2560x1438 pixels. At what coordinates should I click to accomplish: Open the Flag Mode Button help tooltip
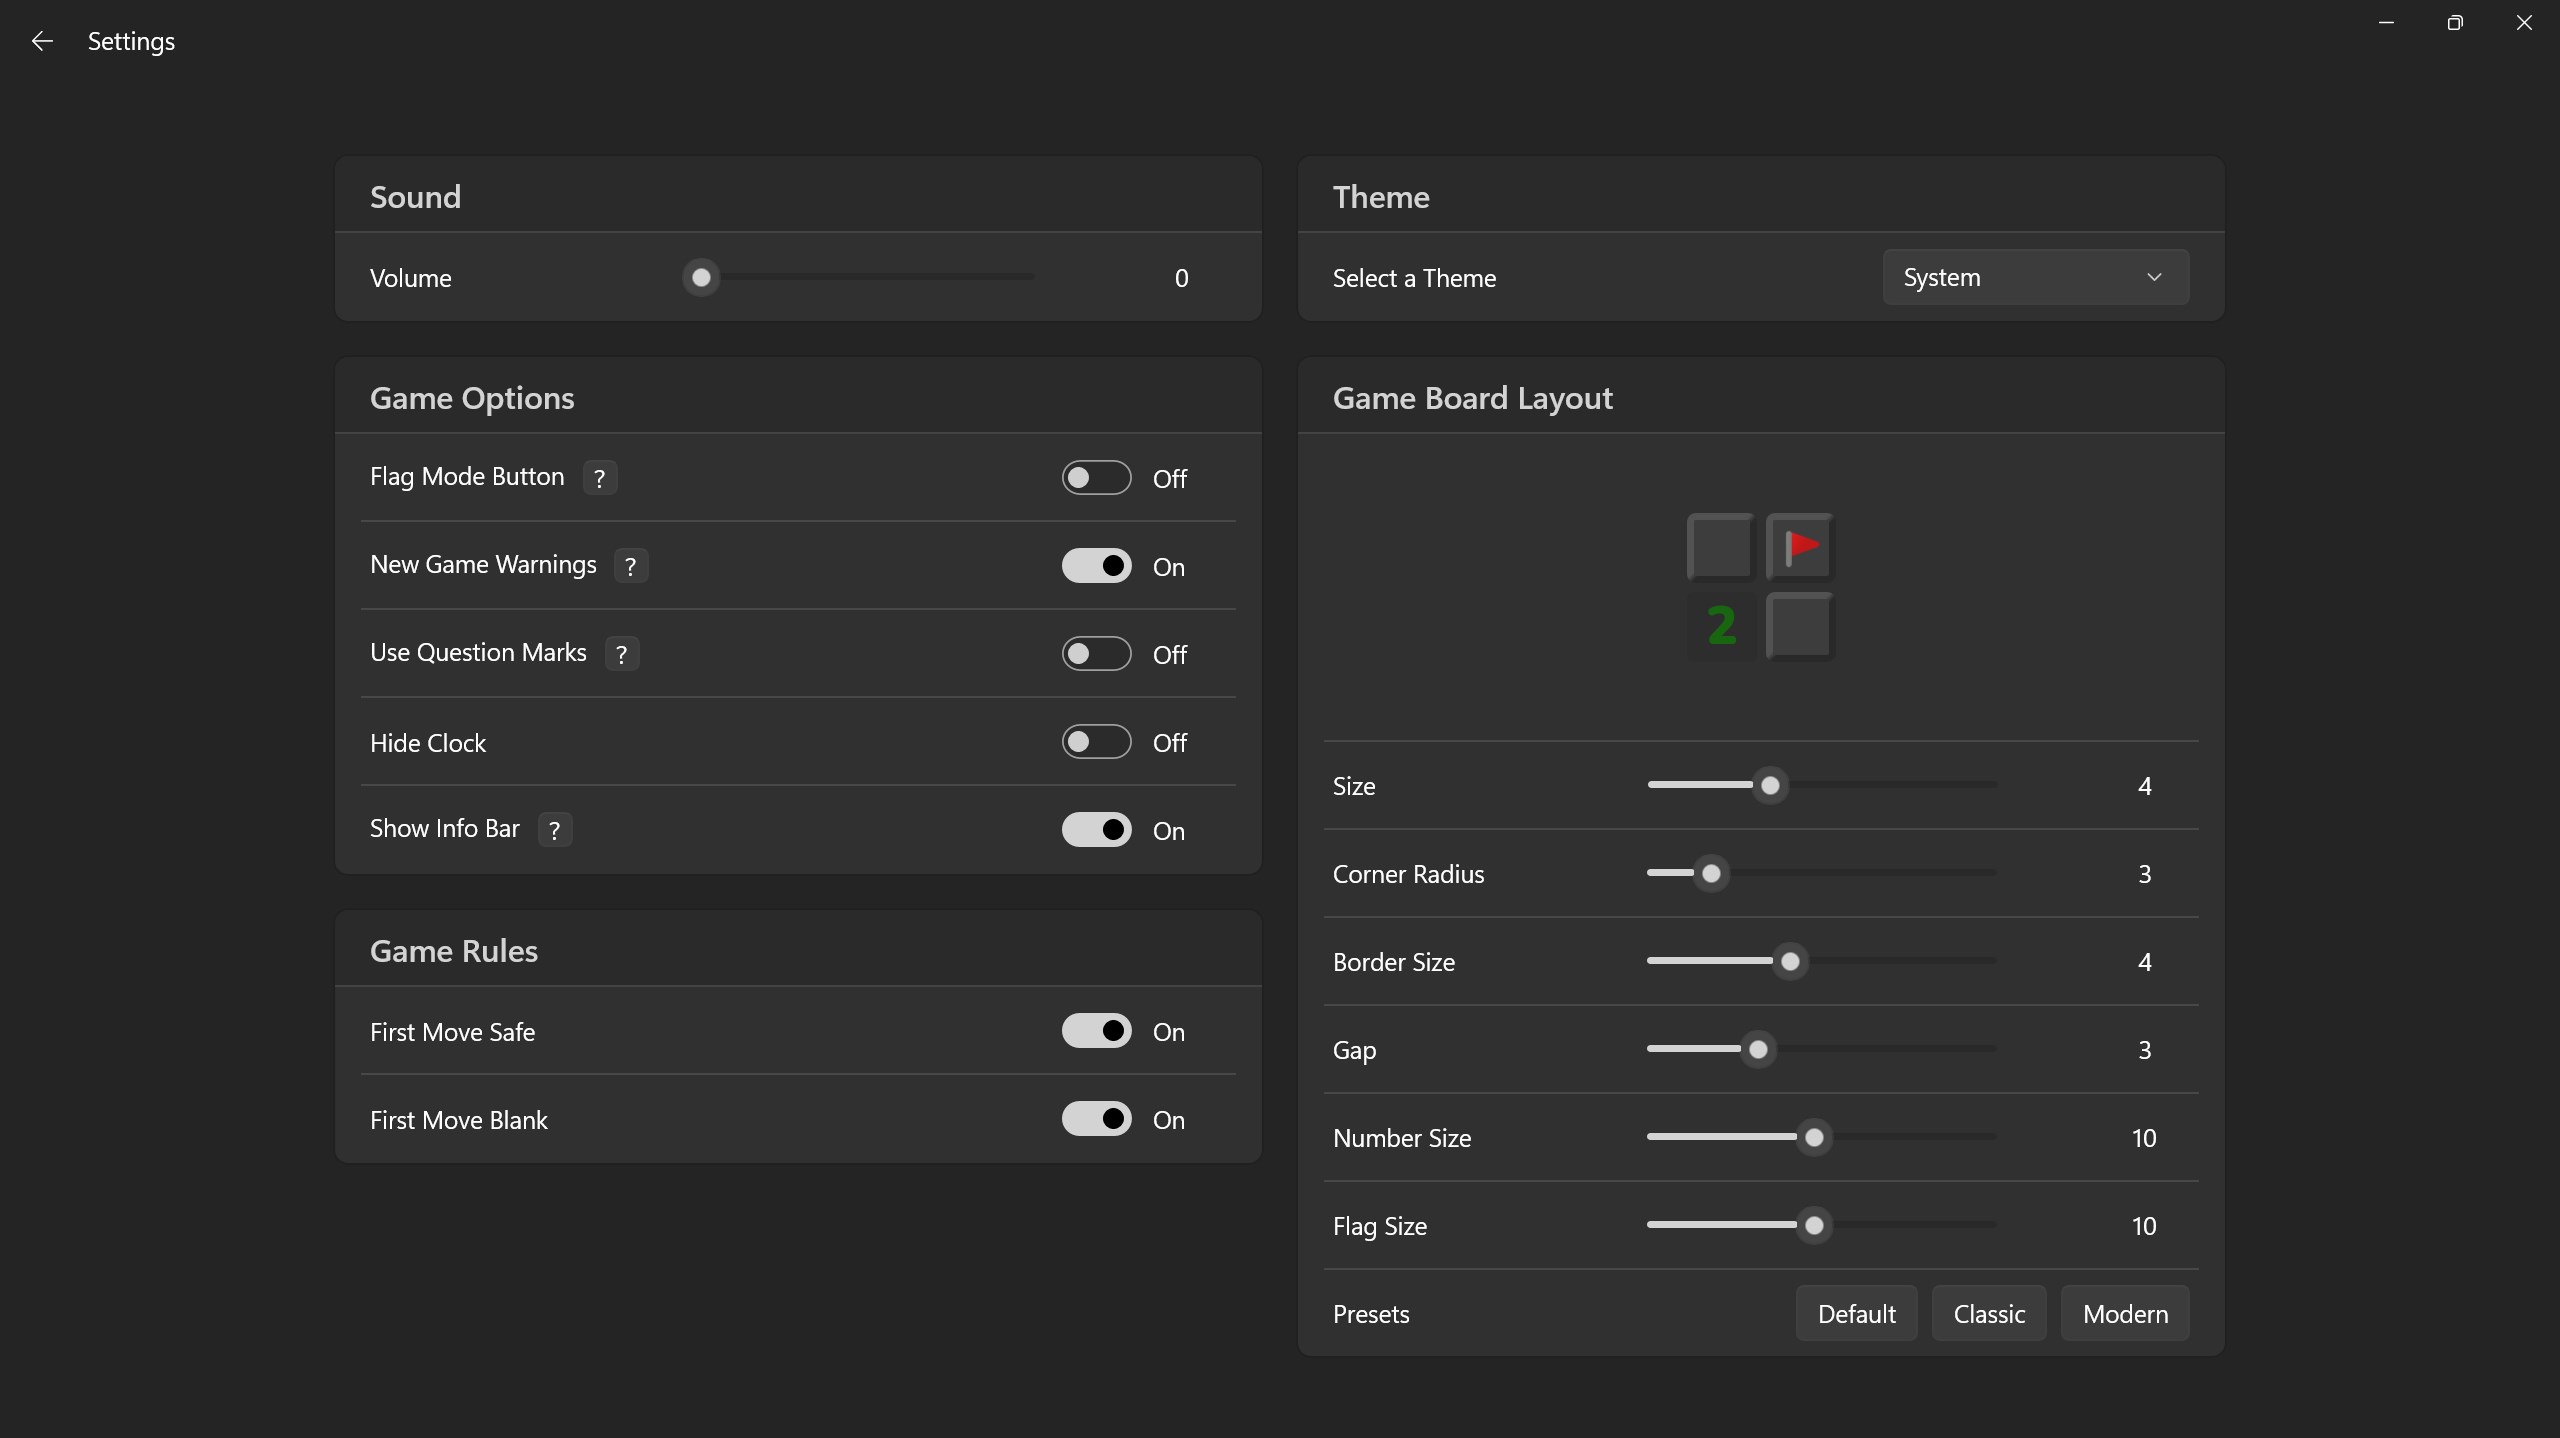(599, 477)
